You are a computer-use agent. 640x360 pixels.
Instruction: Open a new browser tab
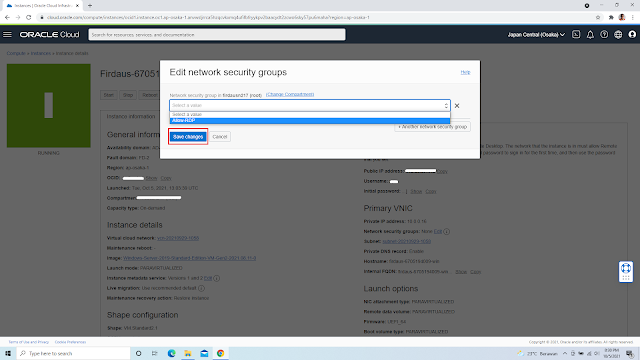[x=90, y=6]
